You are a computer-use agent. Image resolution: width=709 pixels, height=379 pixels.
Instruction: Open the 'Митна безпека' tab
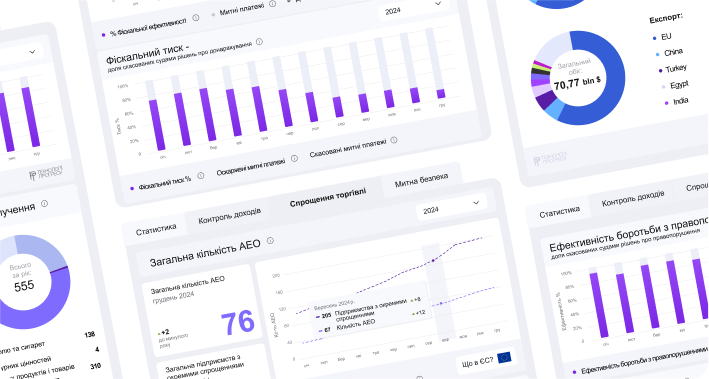[x=421, y=180]
